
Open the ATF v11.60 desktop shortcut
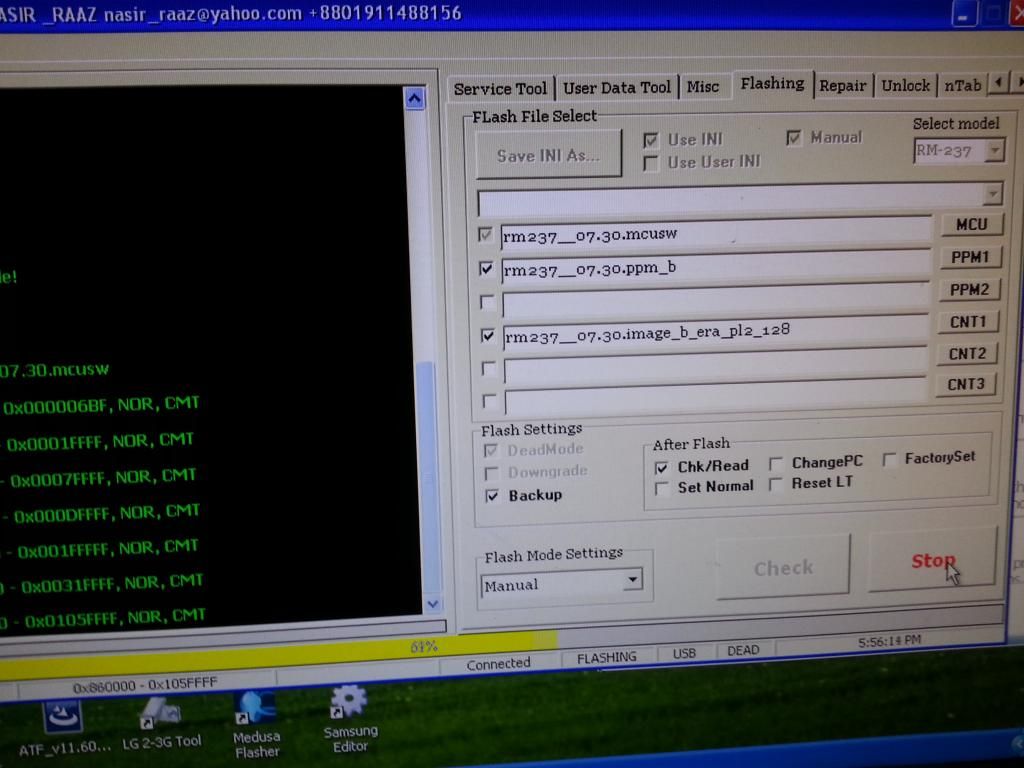[62, 724]
